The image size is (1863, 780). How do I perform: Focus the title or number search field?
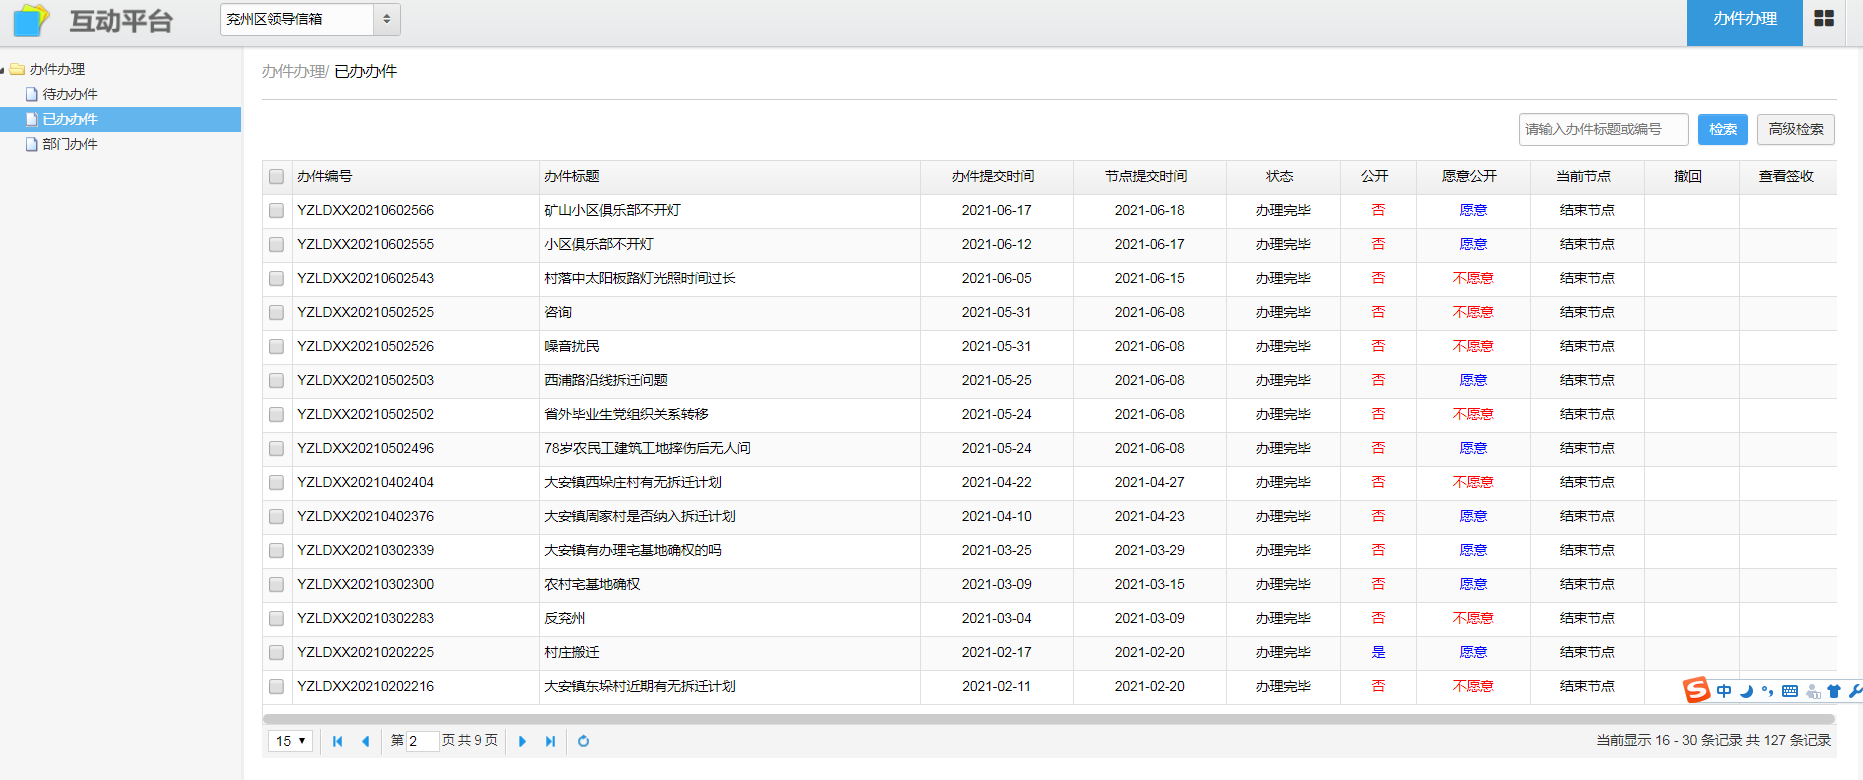[1602, 129]
